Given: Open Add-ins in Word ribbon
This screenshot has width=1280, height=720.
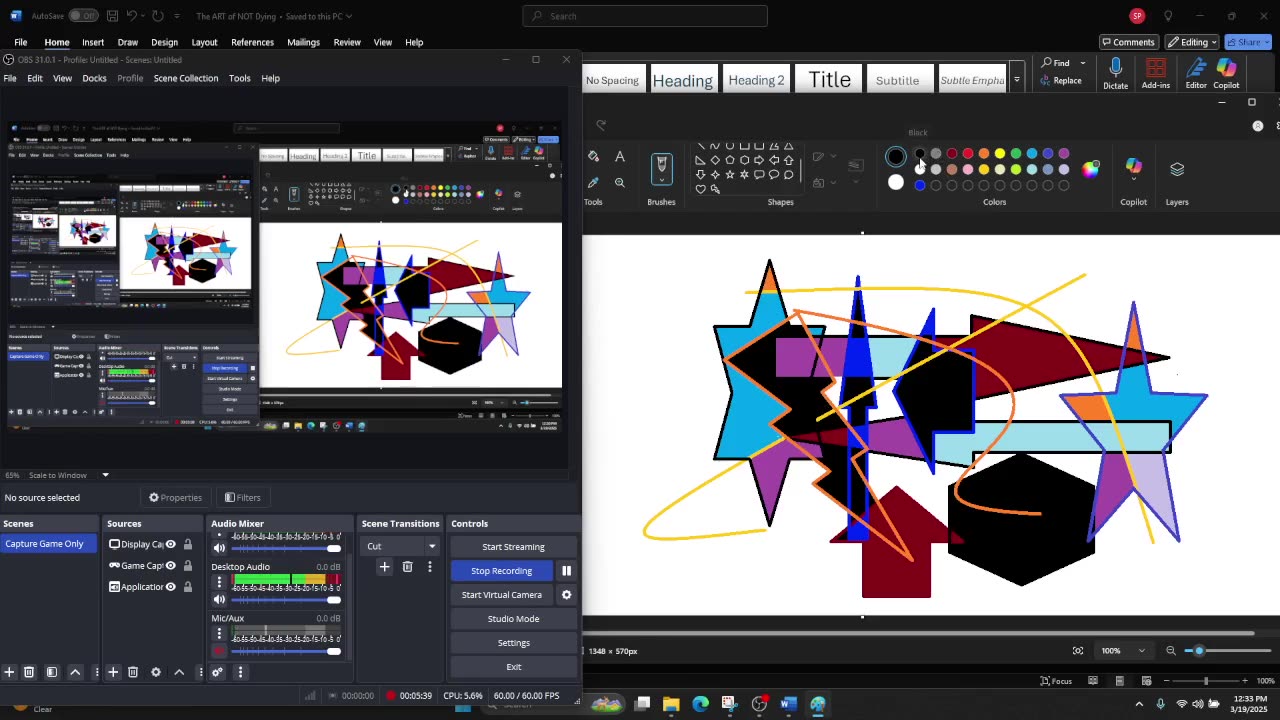Looking at the screenshot, I should pos(1155,73).
